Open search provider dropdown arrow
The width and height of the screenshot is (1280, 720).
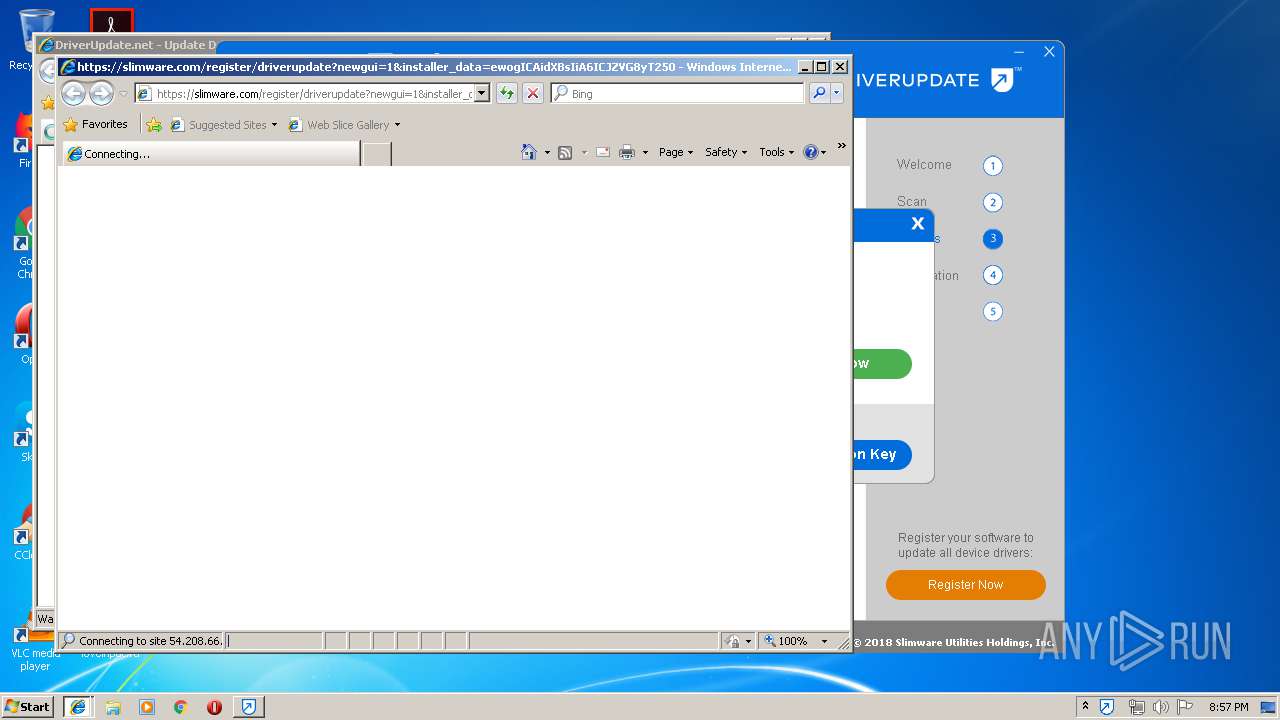click(x=837, y=93)
